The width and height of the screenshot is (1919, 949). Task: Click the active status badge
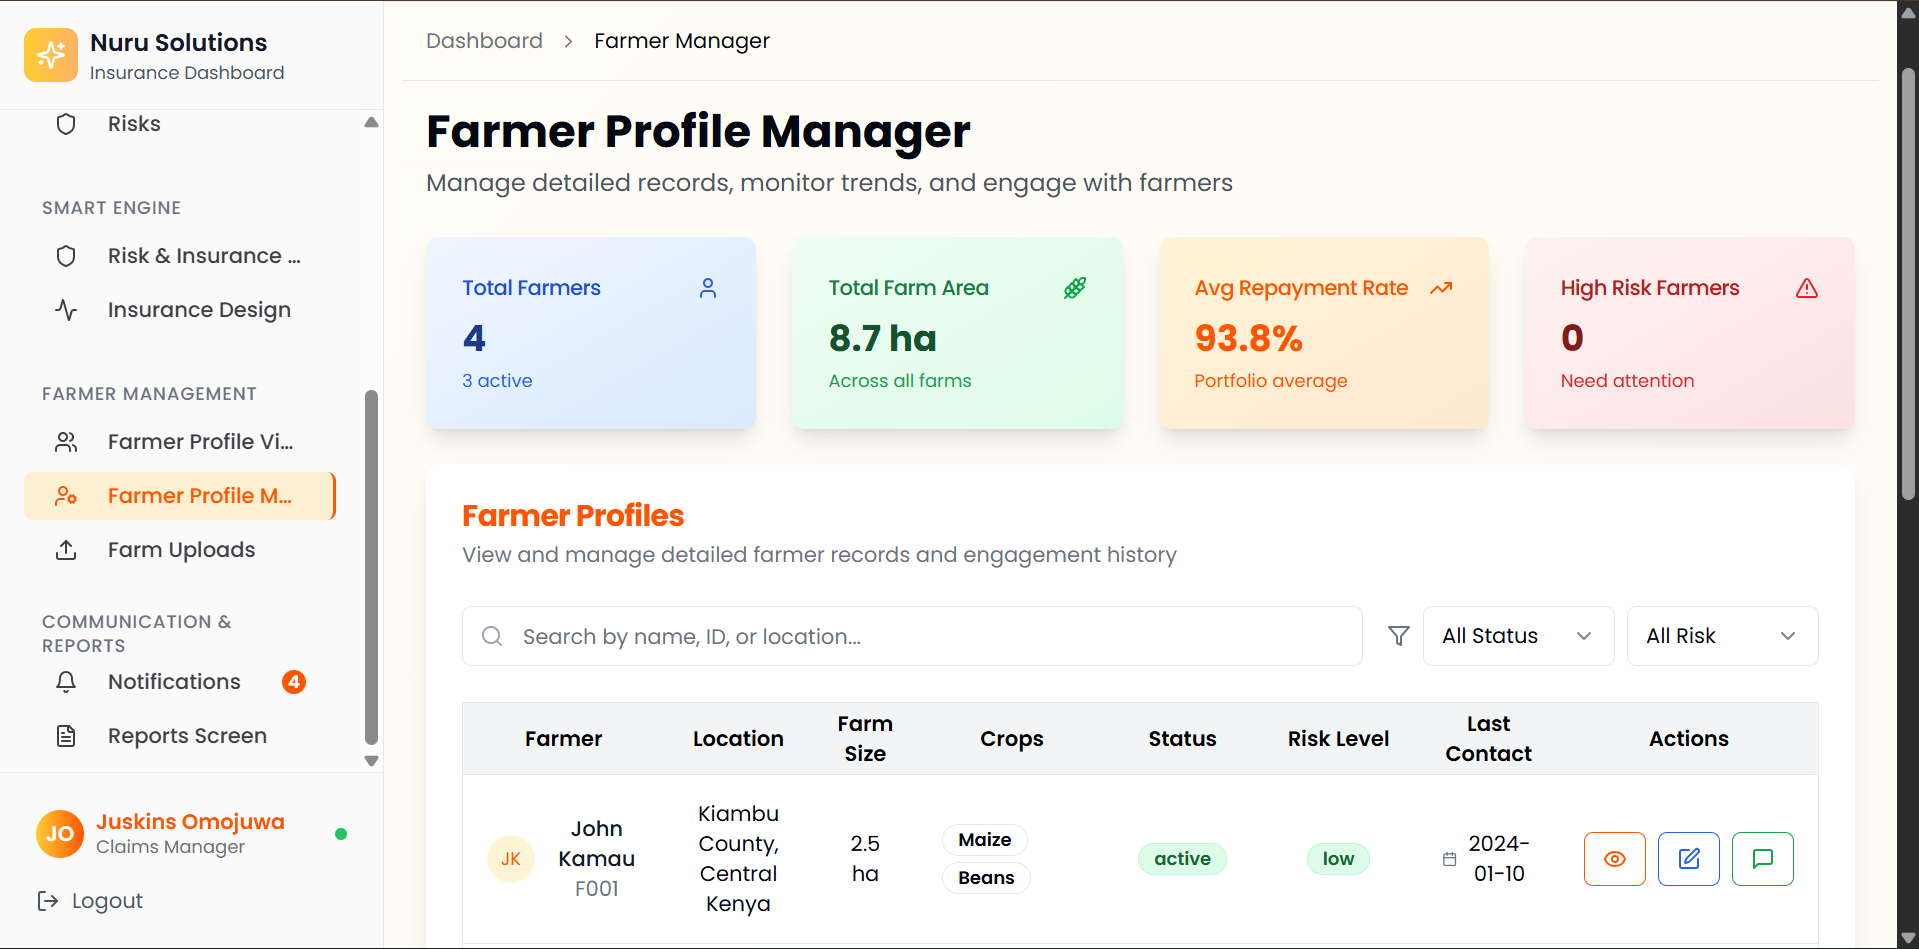tap(1182, 859)
